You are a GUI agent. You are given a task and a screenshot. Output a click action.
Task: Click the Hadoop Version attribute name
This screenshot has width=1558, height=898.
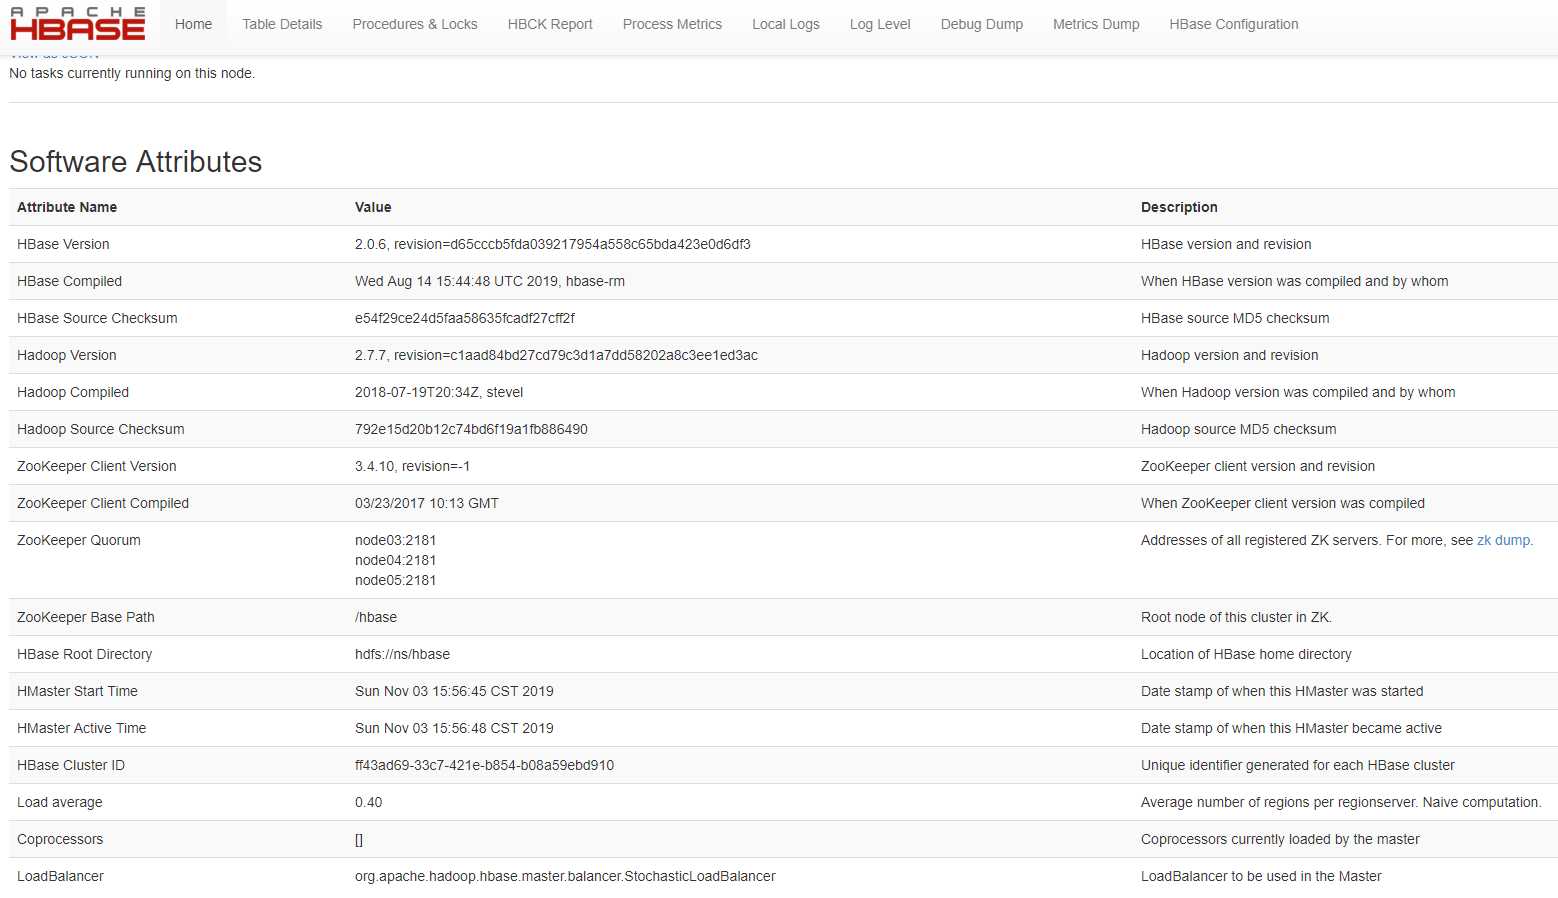coord(67,355)
